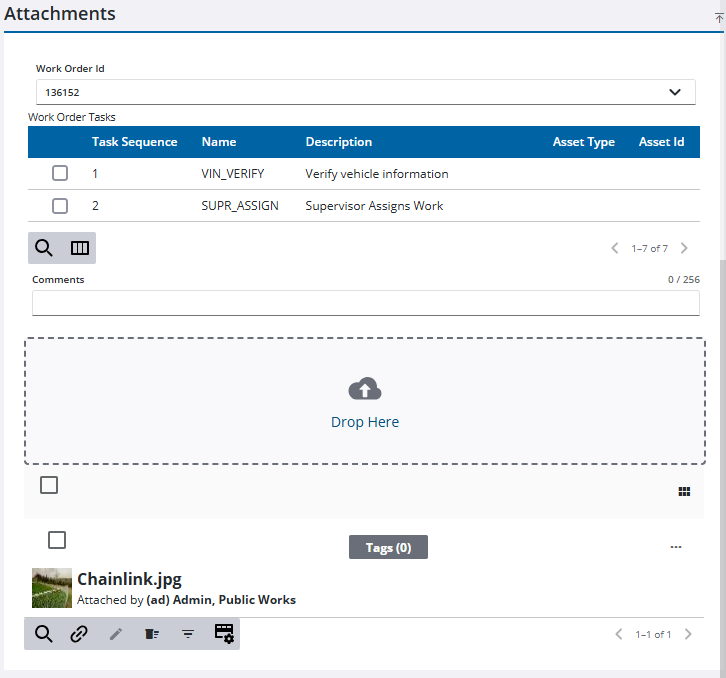
Task: Click the link attachment icon
Action: pos(79,634)
